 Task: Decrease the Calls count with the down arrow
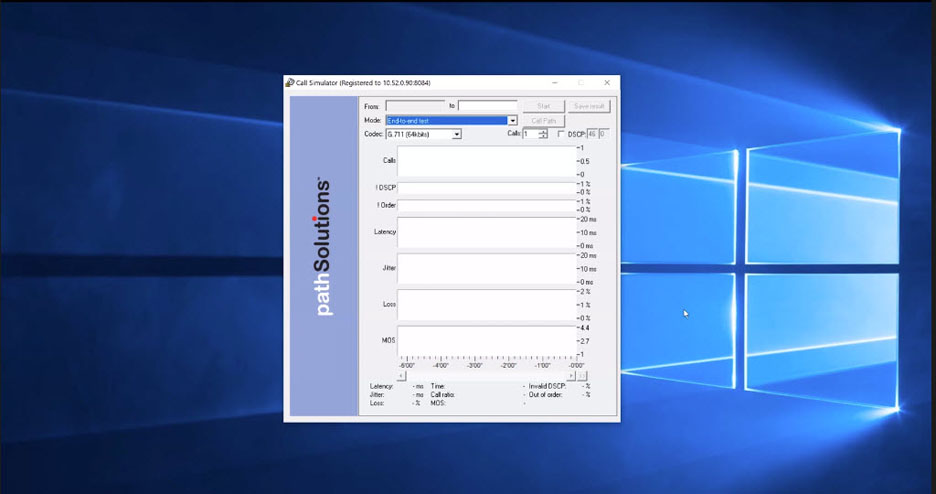pos(543,137)
